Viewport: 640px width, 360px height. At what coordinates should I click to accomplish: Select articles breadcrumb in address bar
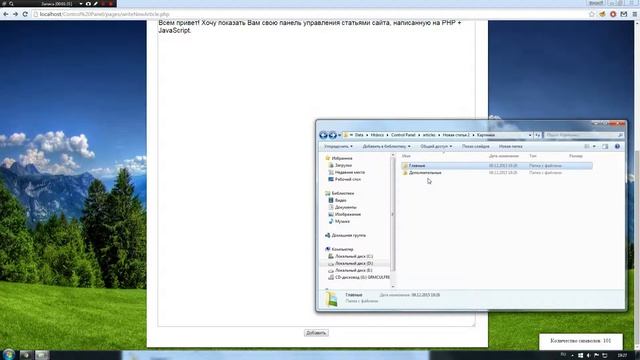[x=429, y=135]
